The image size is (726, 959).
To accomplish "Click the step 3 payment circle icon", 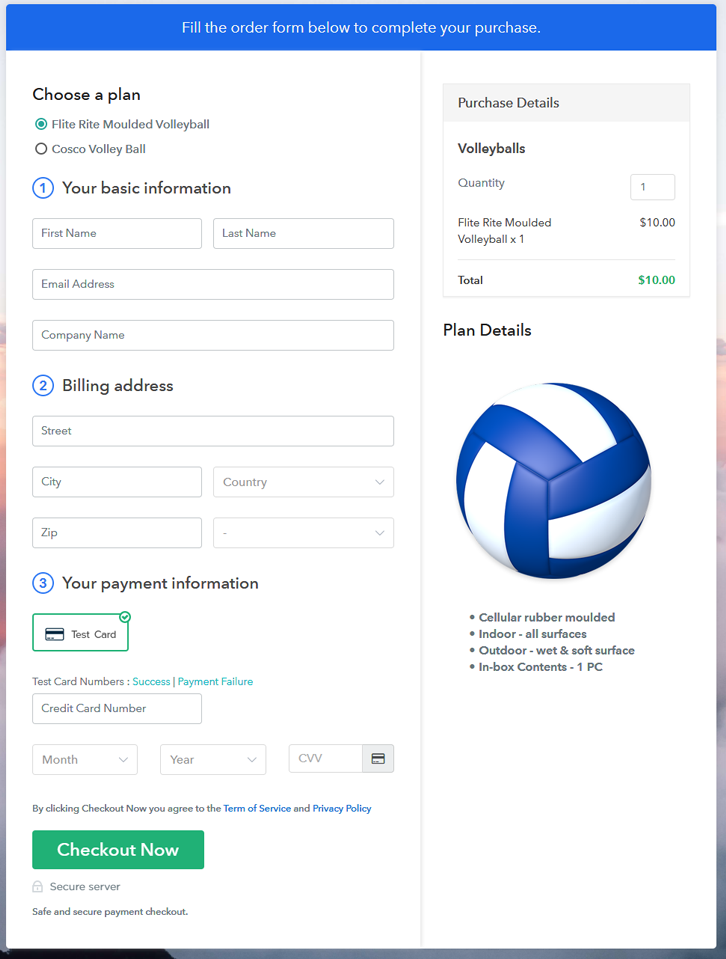I will 43,583.
